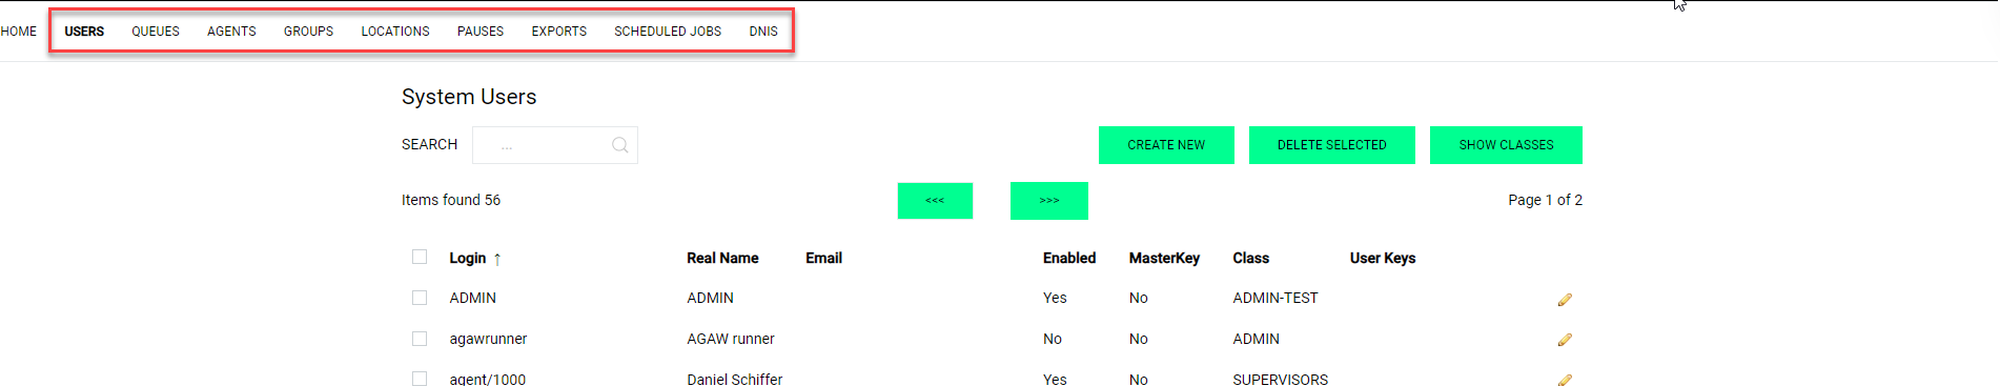
Task: Open the USERS menu item
Action: pos(84,31)
